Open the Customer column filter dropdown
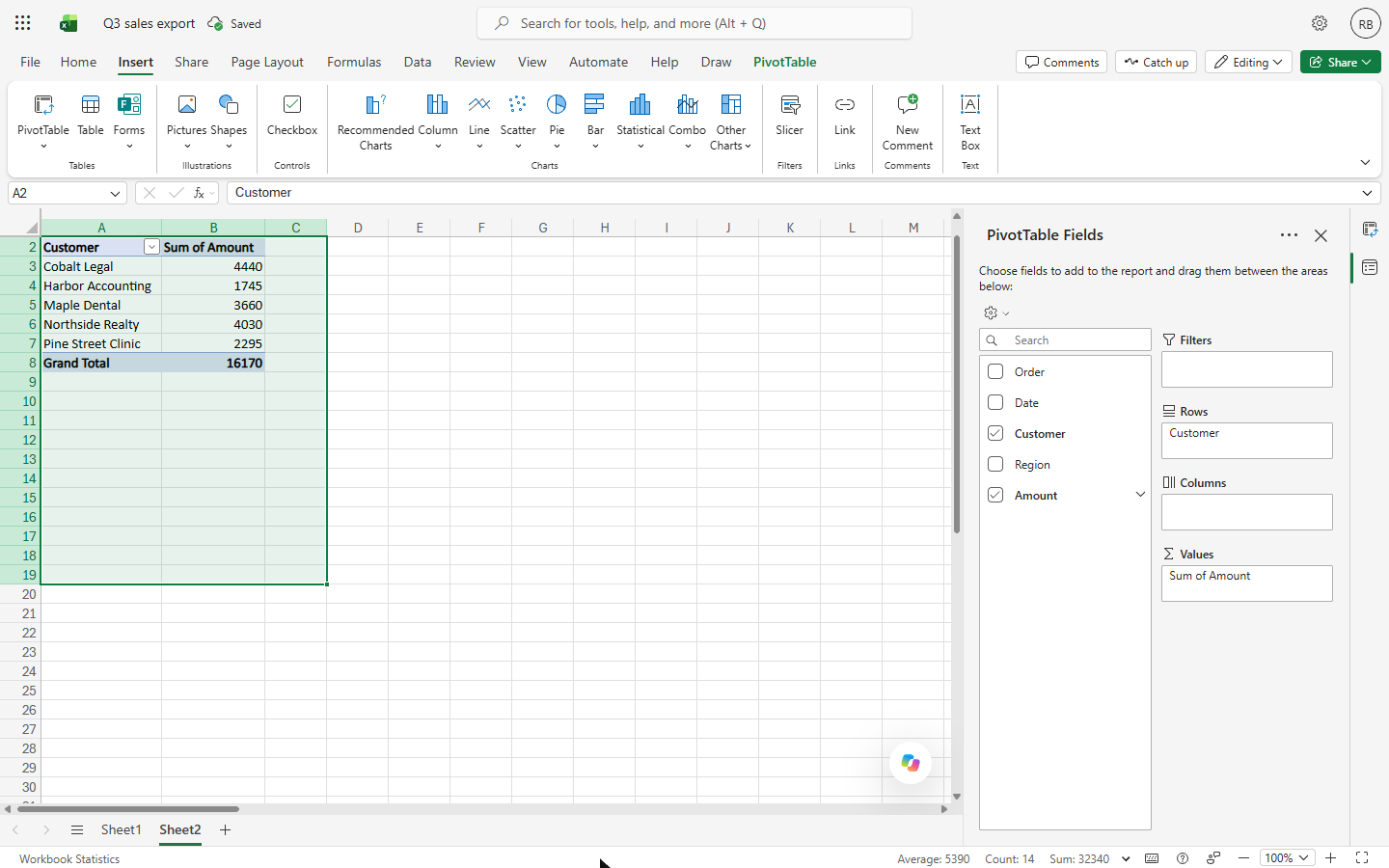The height and width of the screenshot is (868, 1389). 151,247
